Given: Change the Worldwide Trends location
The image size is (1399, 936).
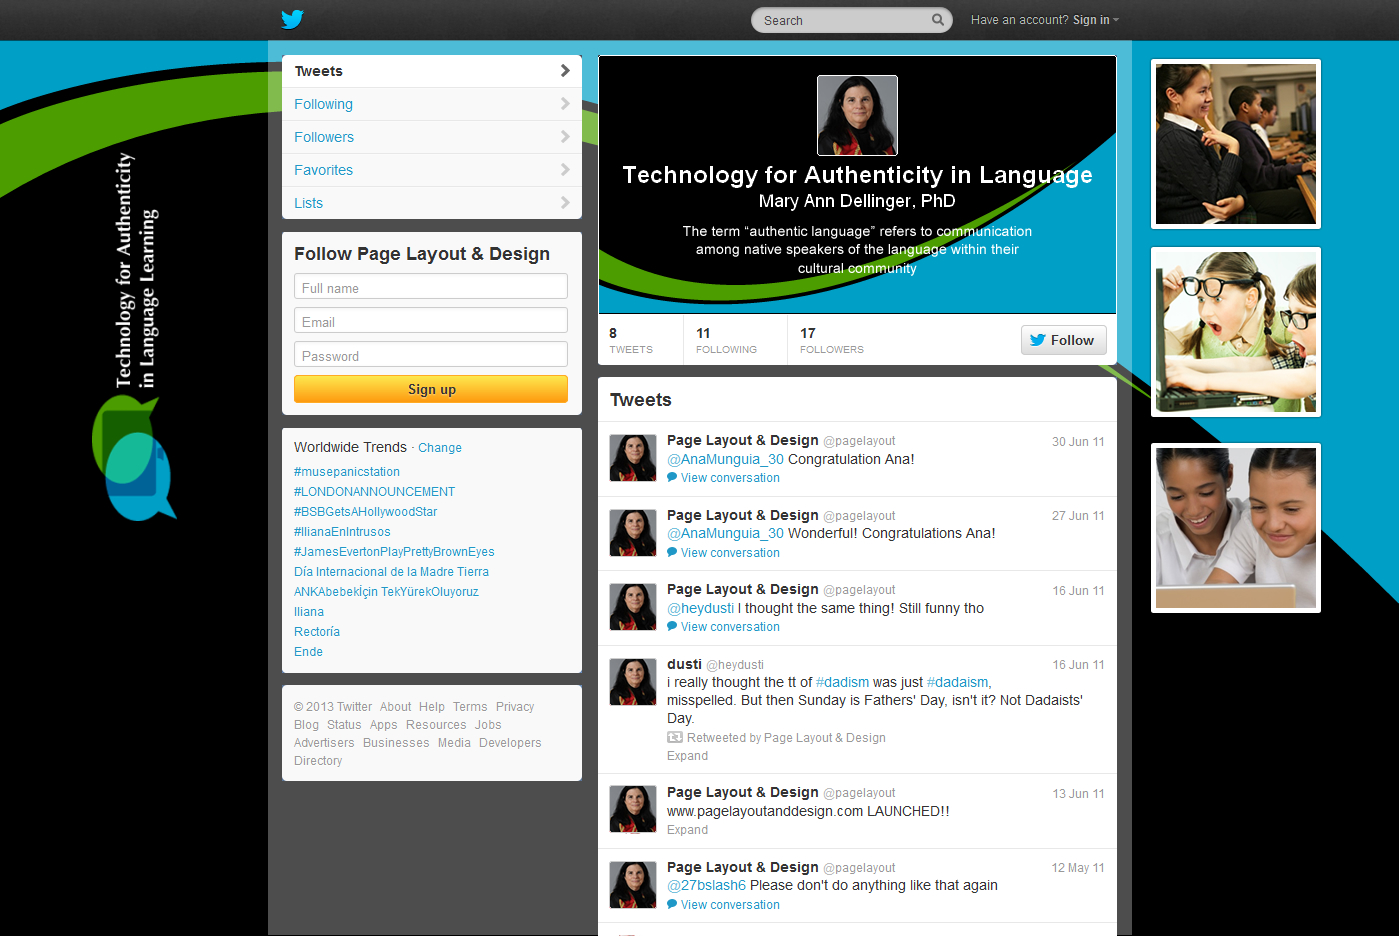Looking at the screenshot, I should pos(440,448).
